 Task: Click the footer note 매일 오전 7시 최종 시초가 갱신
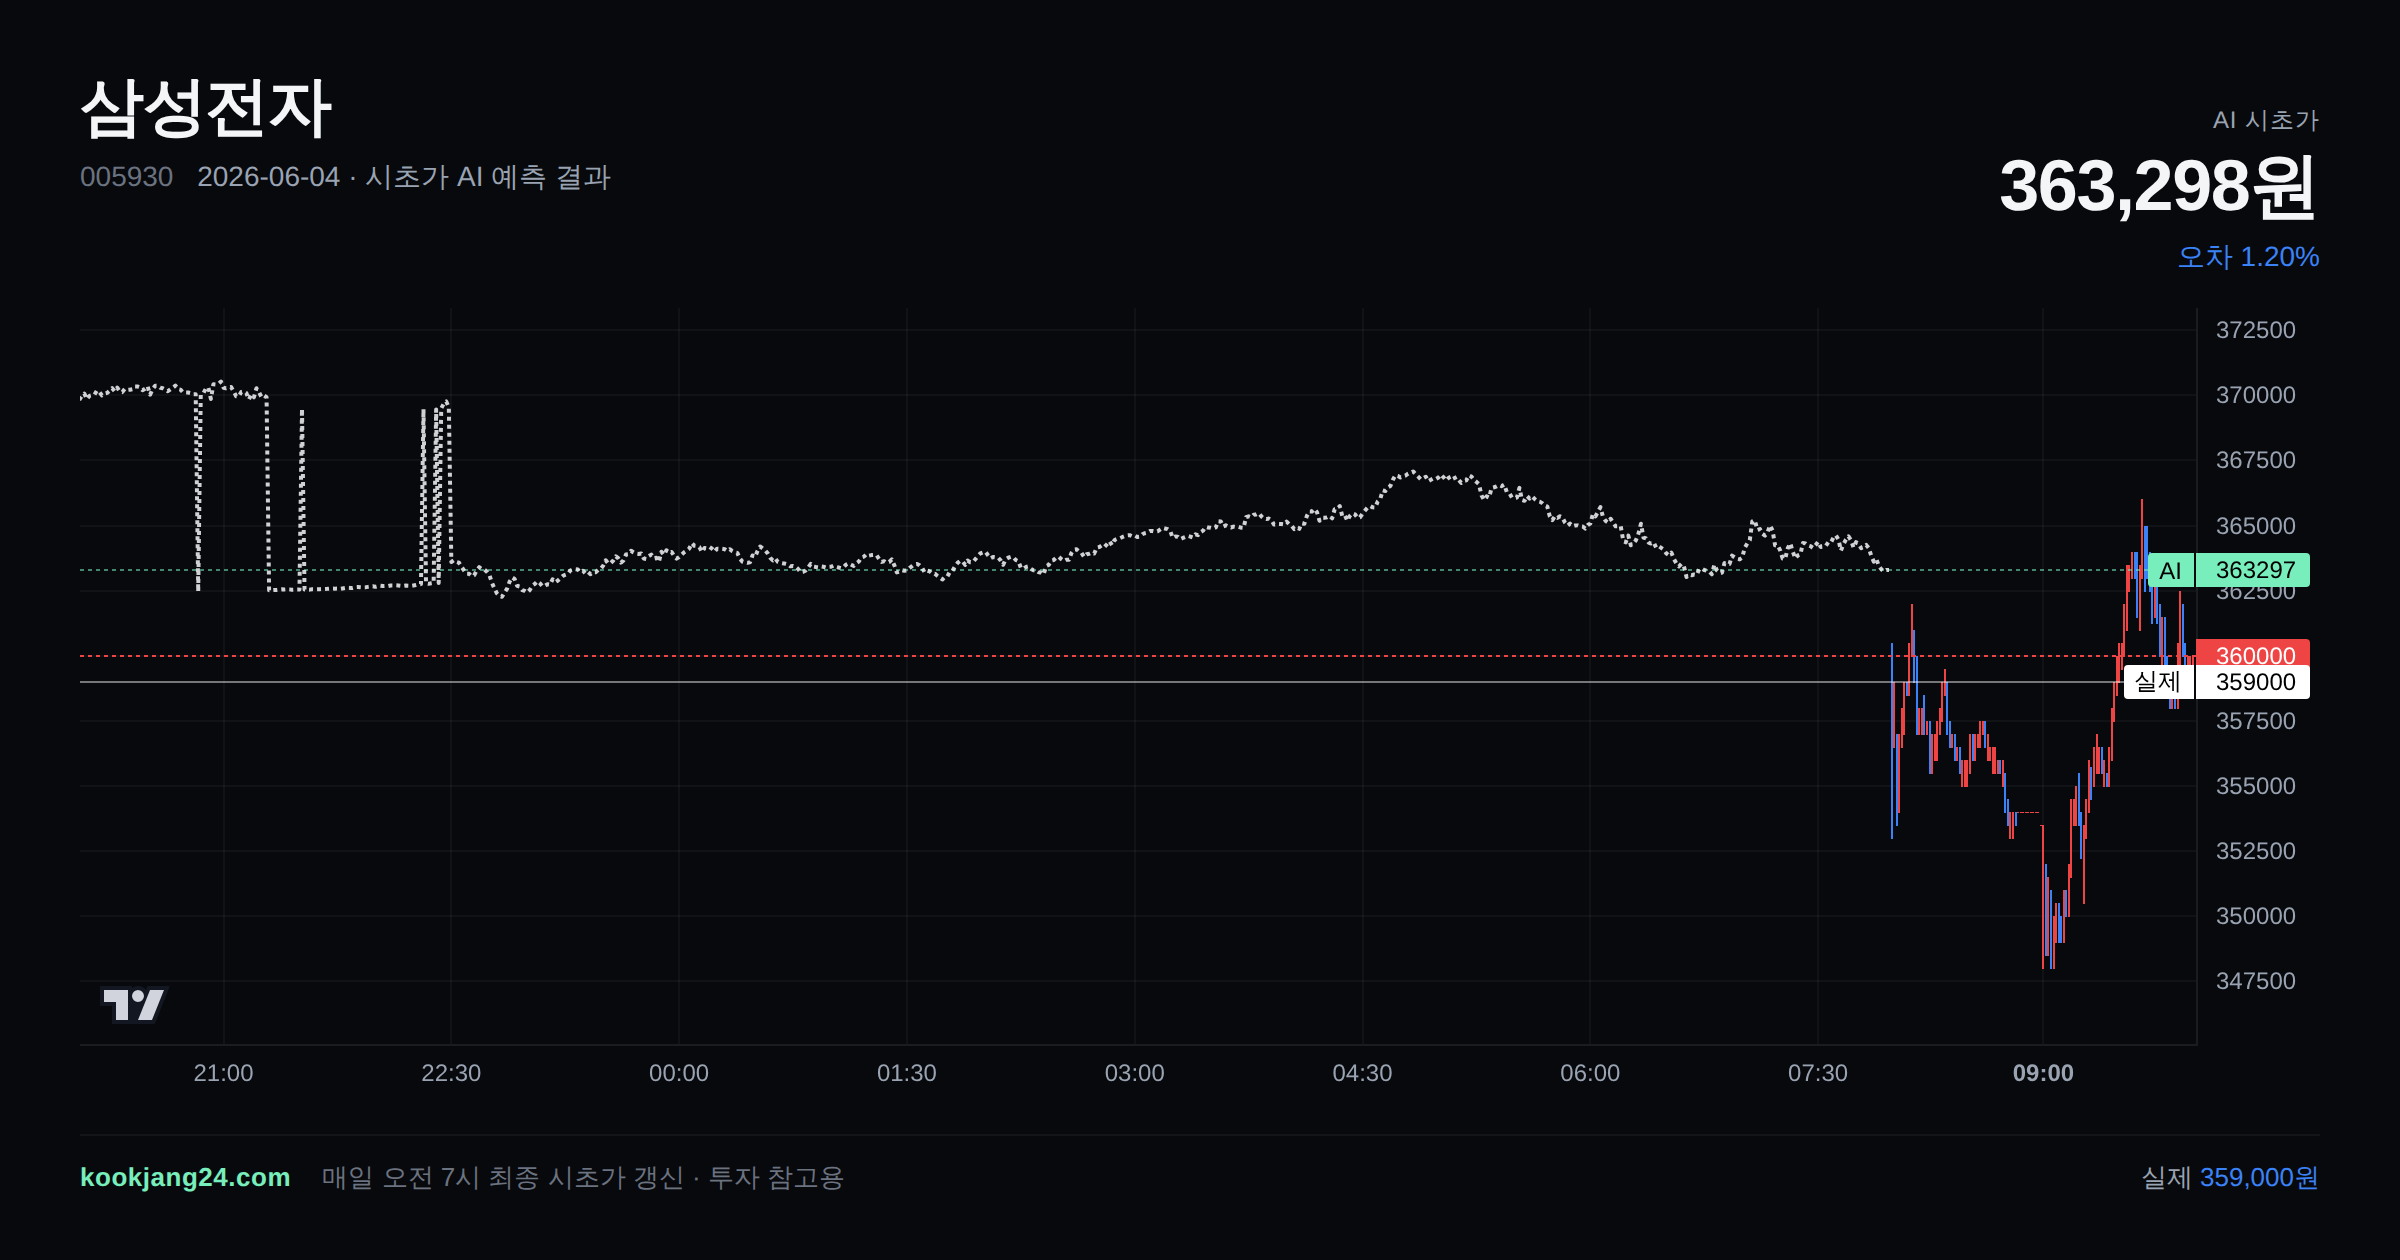502,1177
